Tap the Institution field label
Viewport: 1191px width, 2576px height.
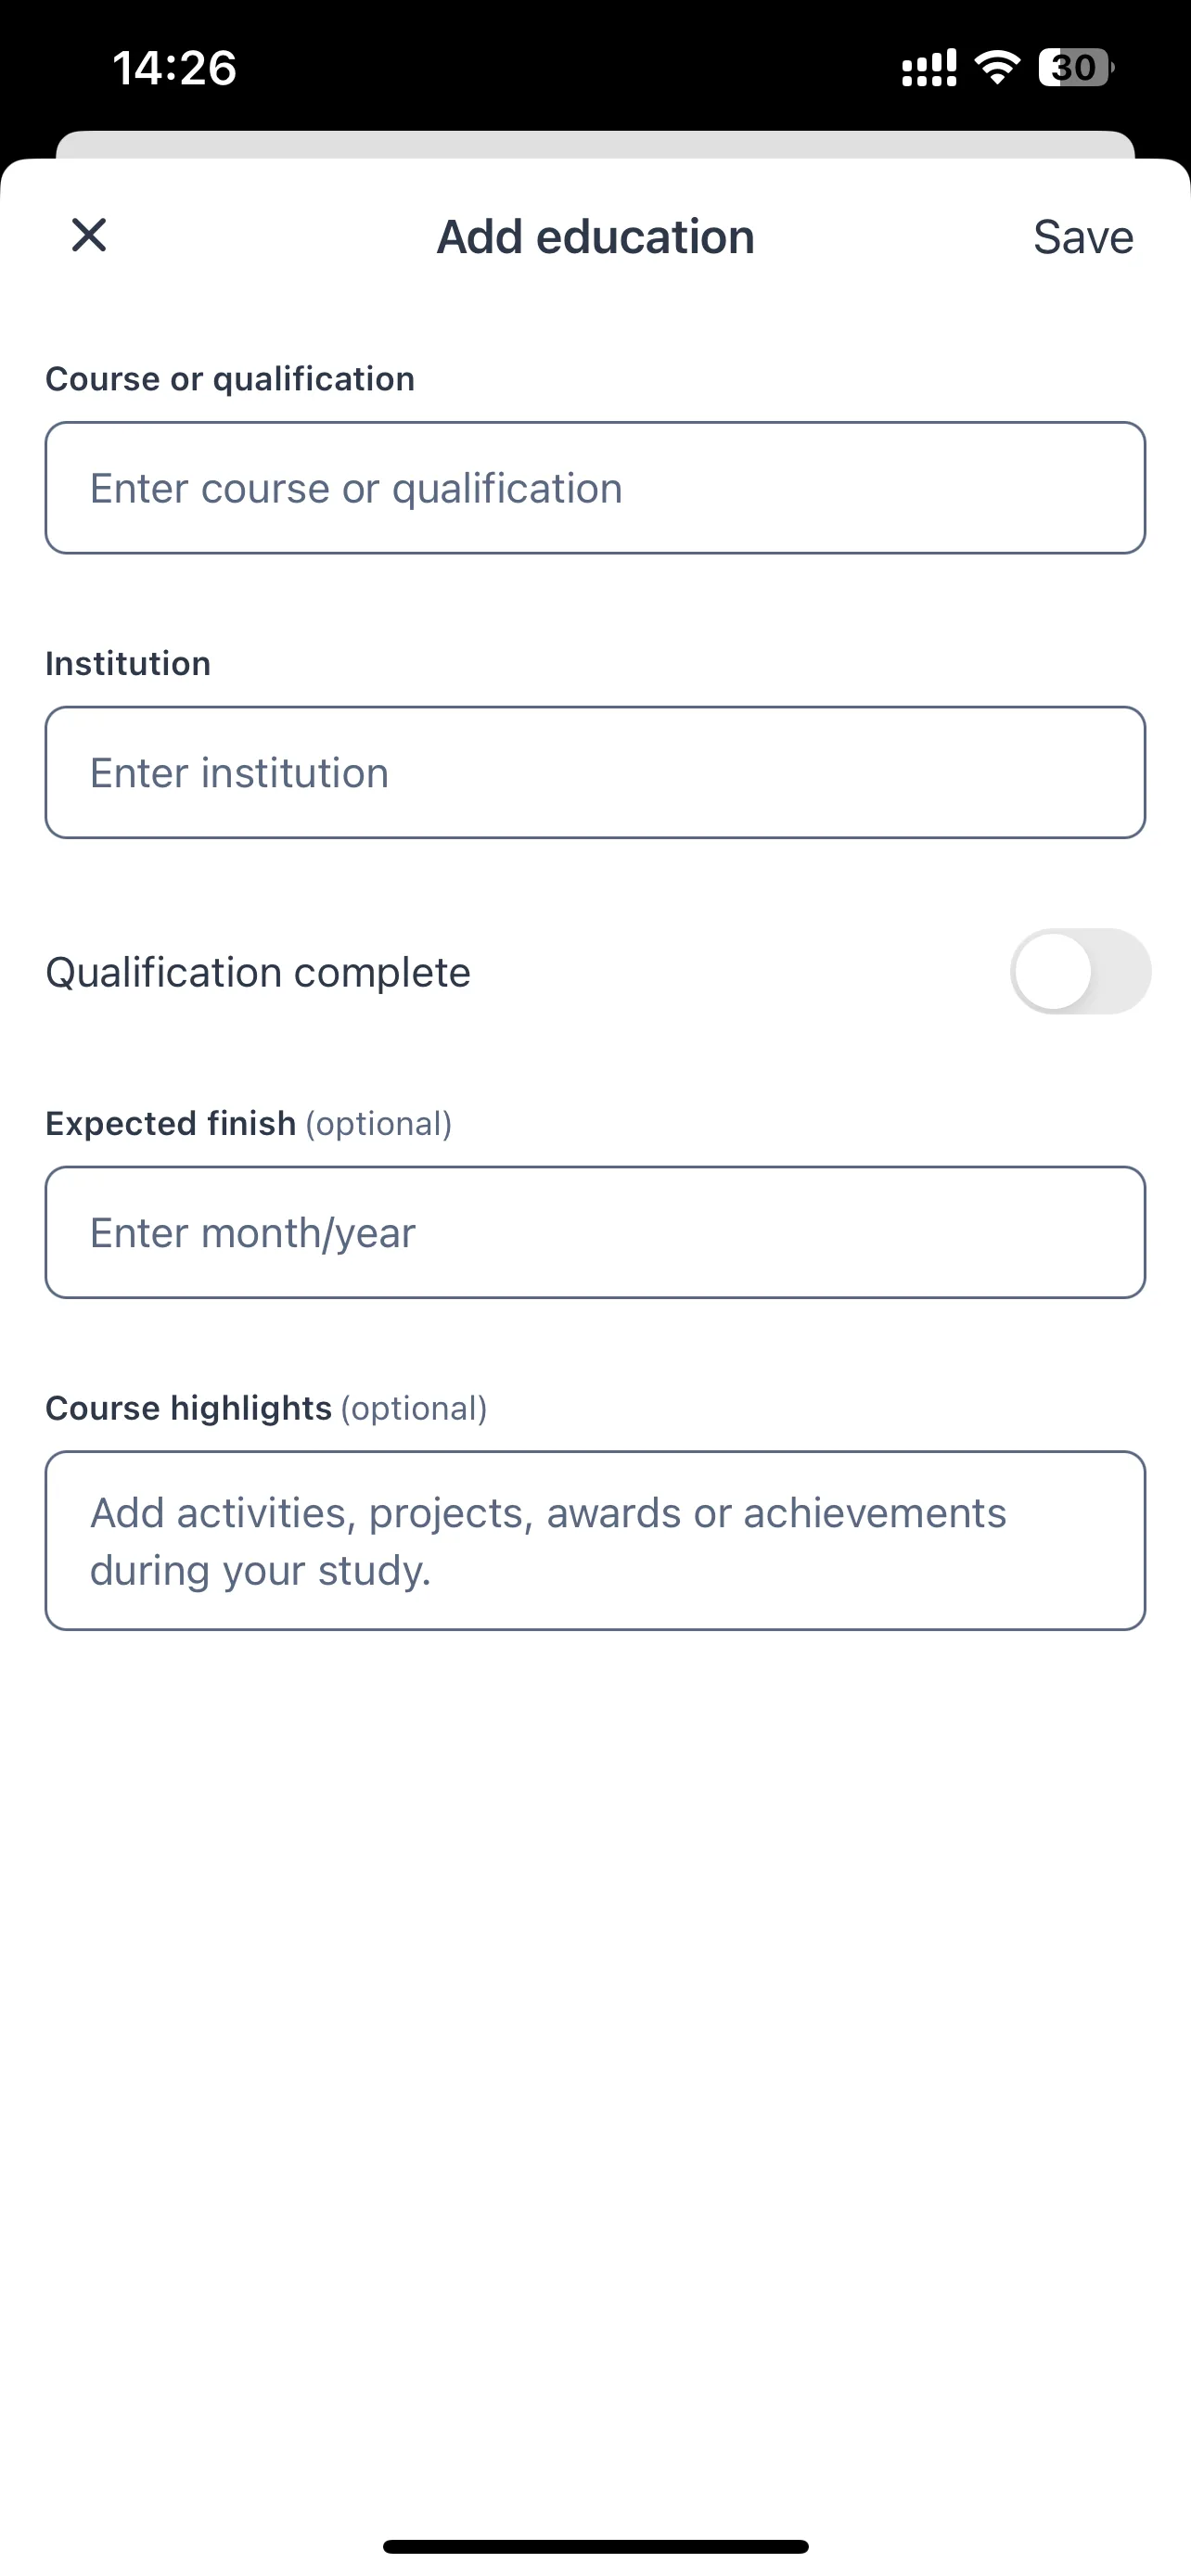pyautogui.click(x=128, y=663)
